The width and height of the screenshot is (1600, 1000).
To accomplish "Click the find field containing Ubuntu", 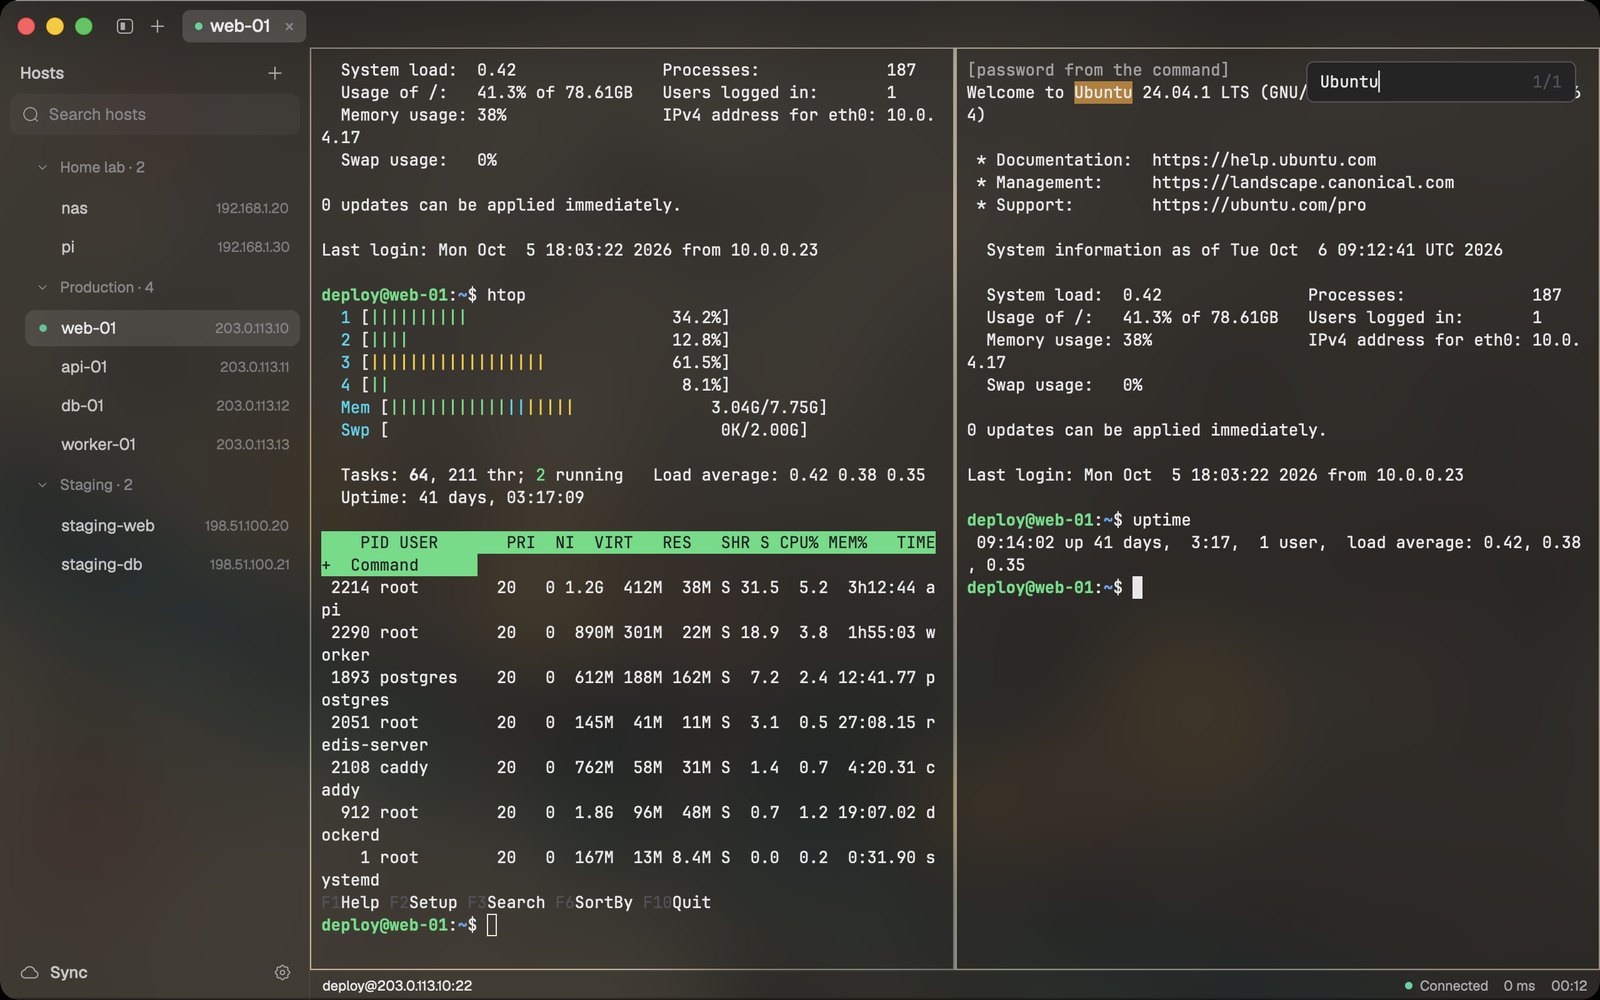I will point(1441,81).
